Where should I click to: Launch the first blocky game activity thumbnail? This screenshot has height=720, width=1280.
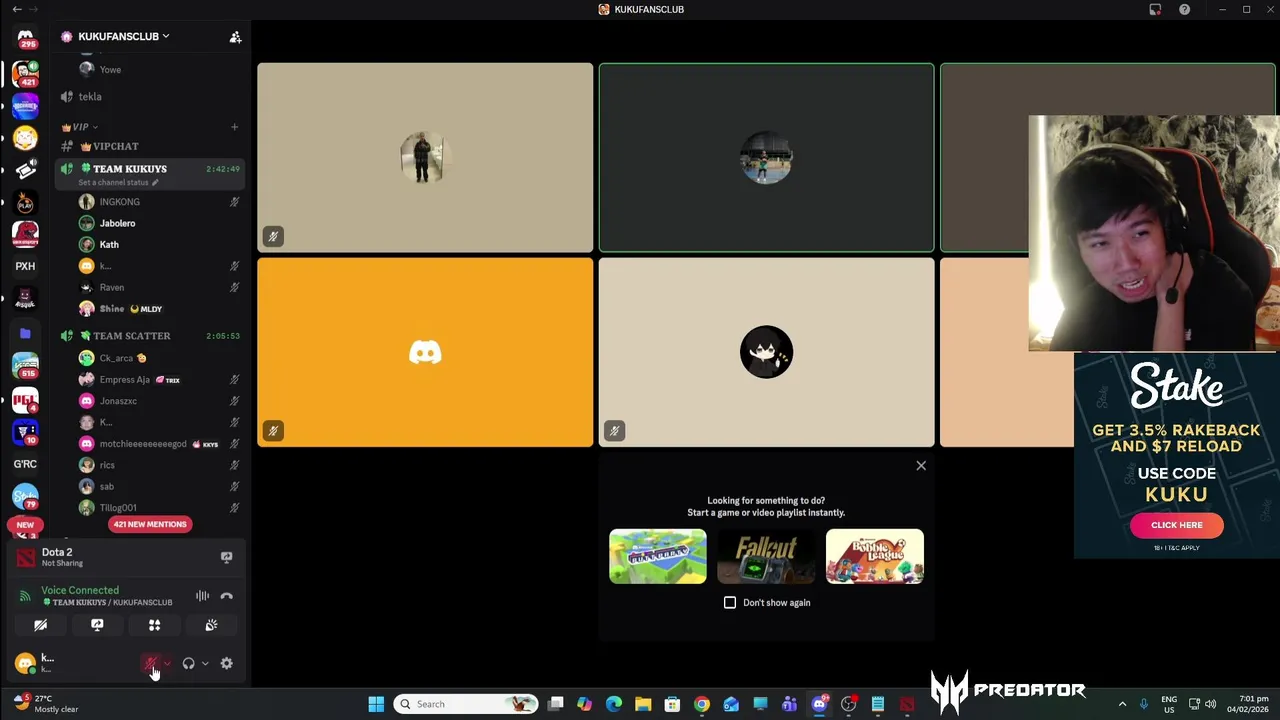658,556
